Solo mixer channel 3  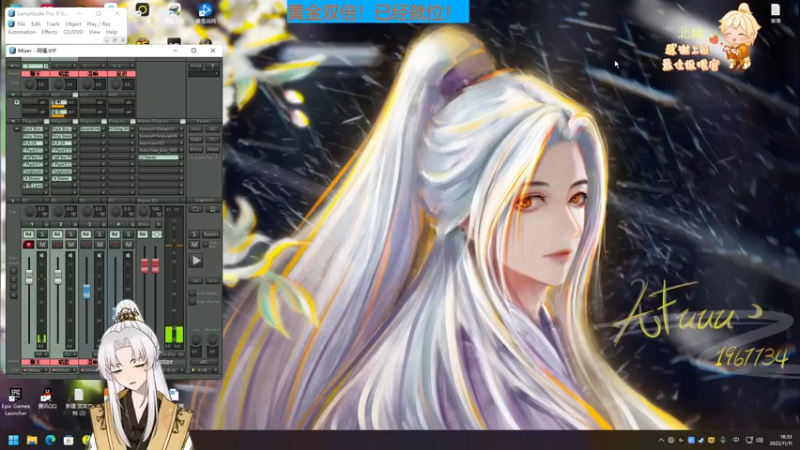[99, 234]
